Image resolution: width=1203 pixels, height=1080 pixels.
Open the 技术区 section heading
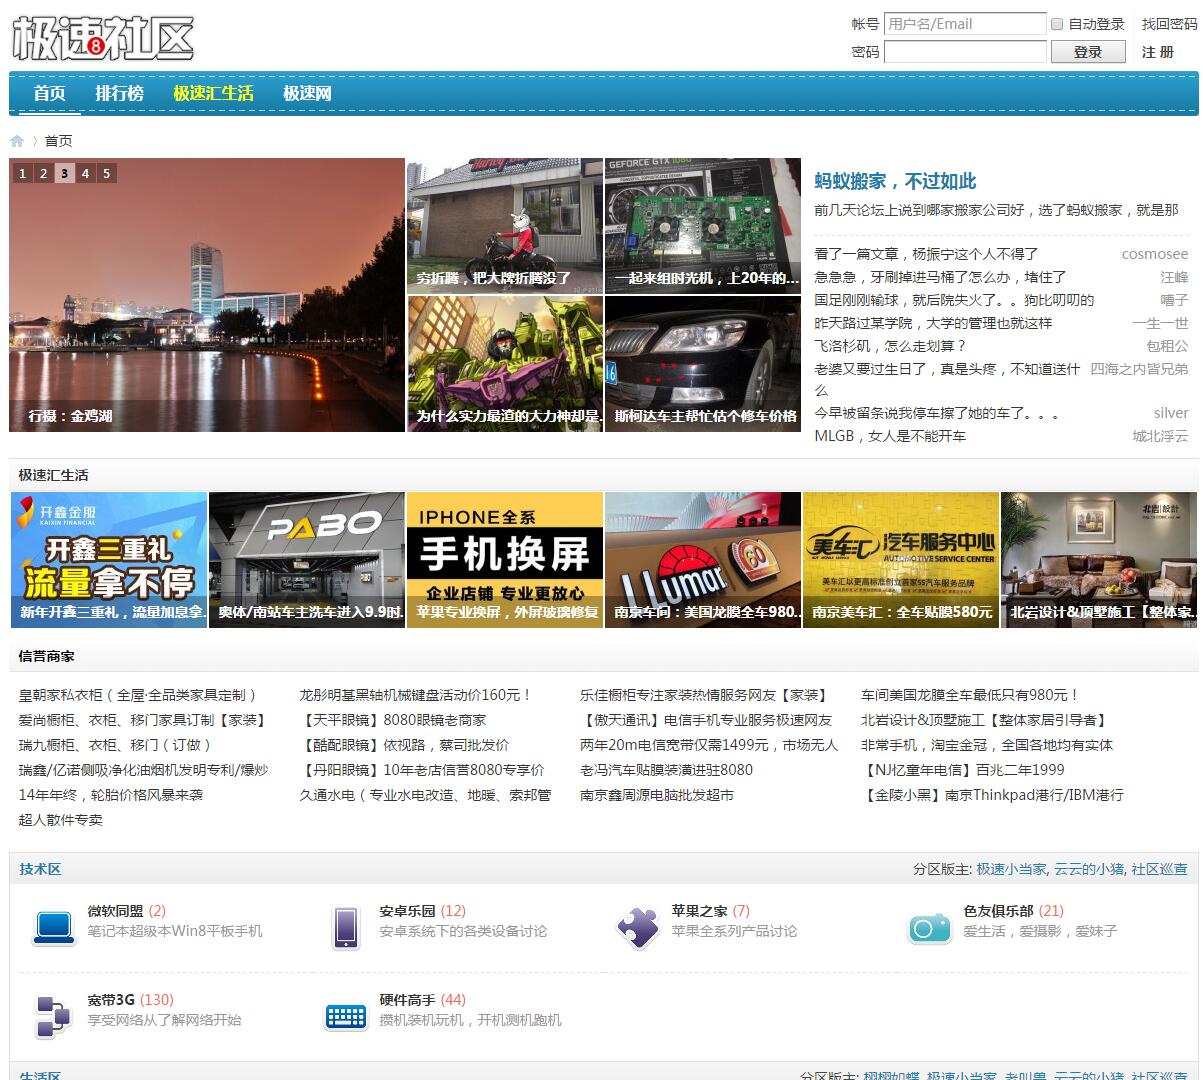tap(40, 869)
